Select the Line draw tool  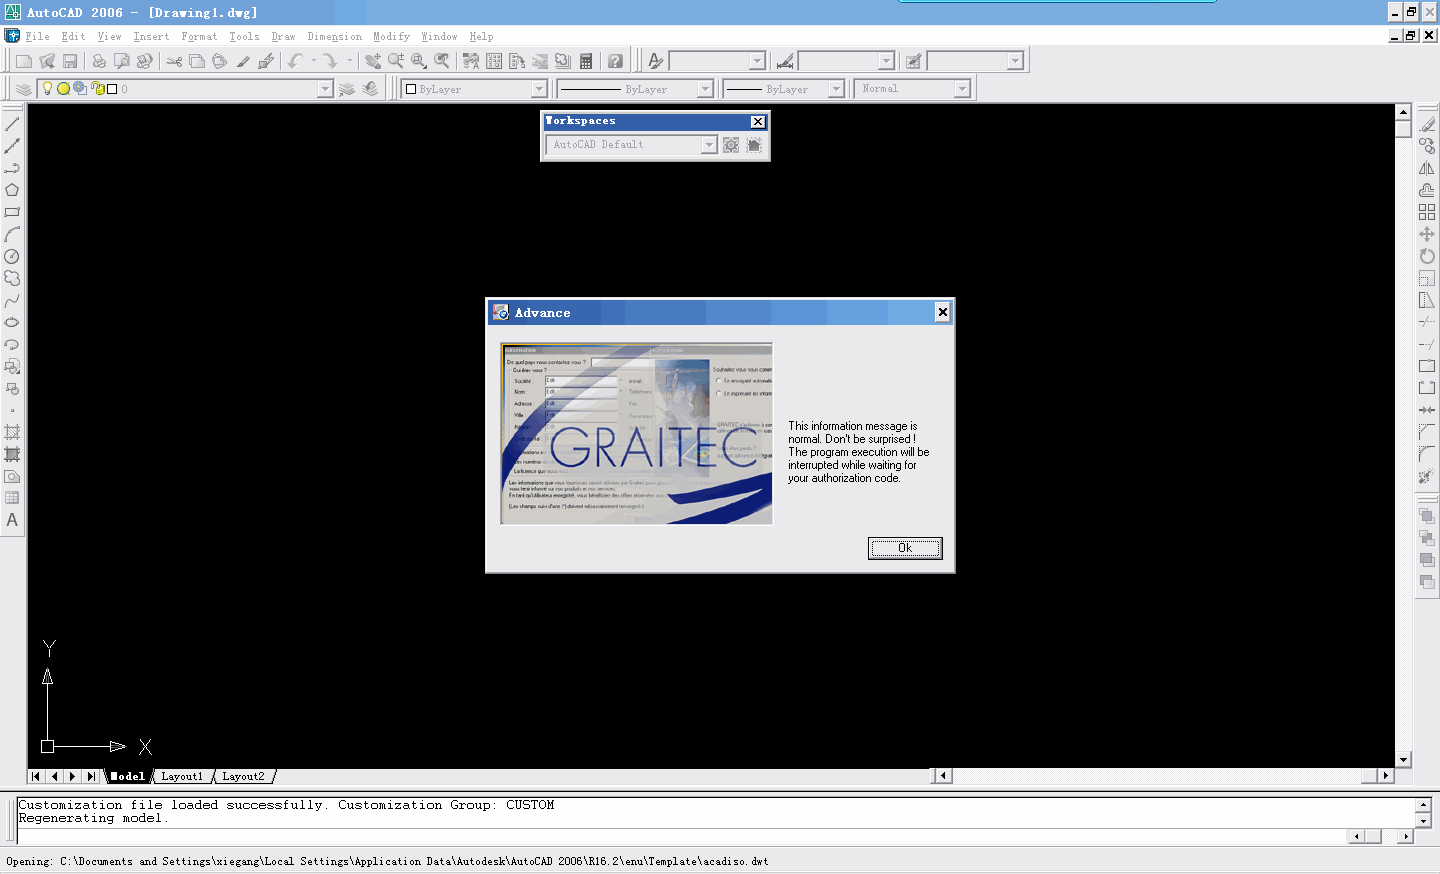pyautogui.click(x=12, y=124)
